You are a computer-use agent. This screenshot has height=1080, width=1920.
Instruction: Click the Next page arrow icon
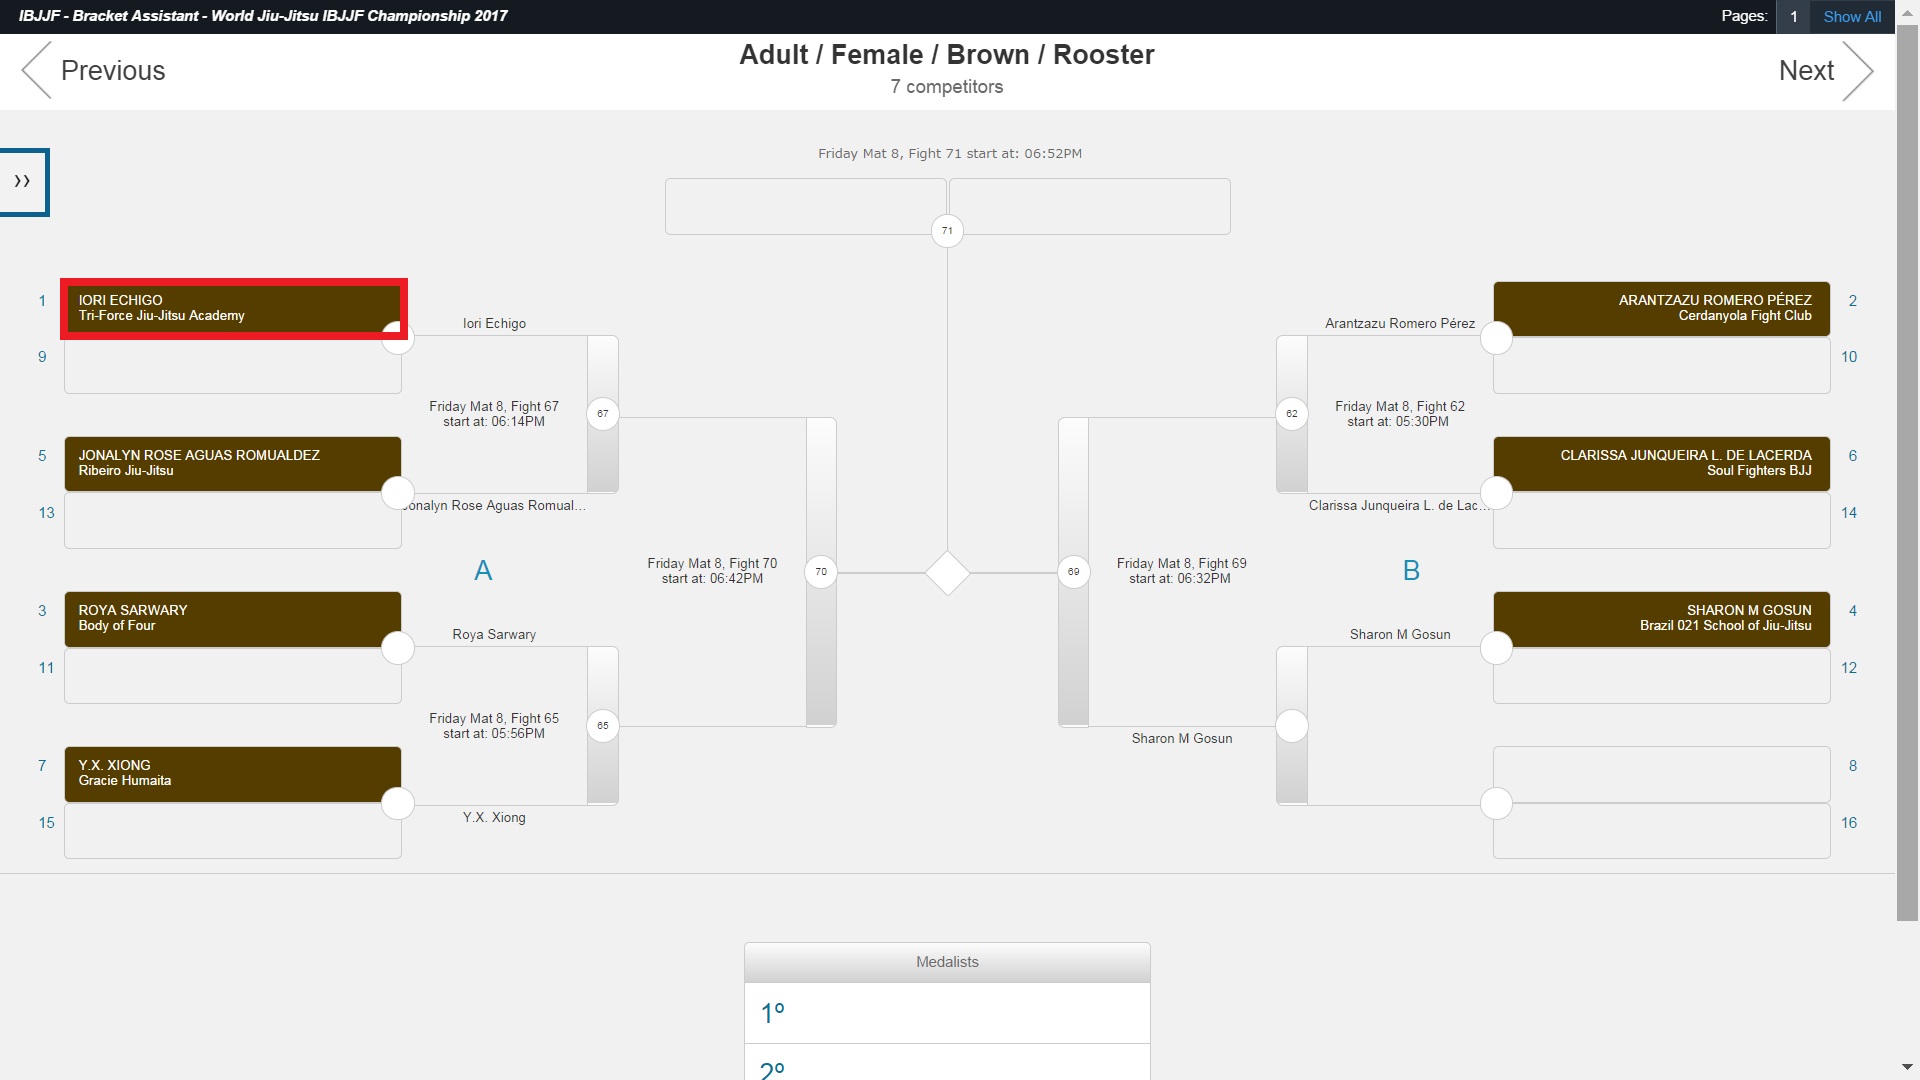(x=1857, y=70)
